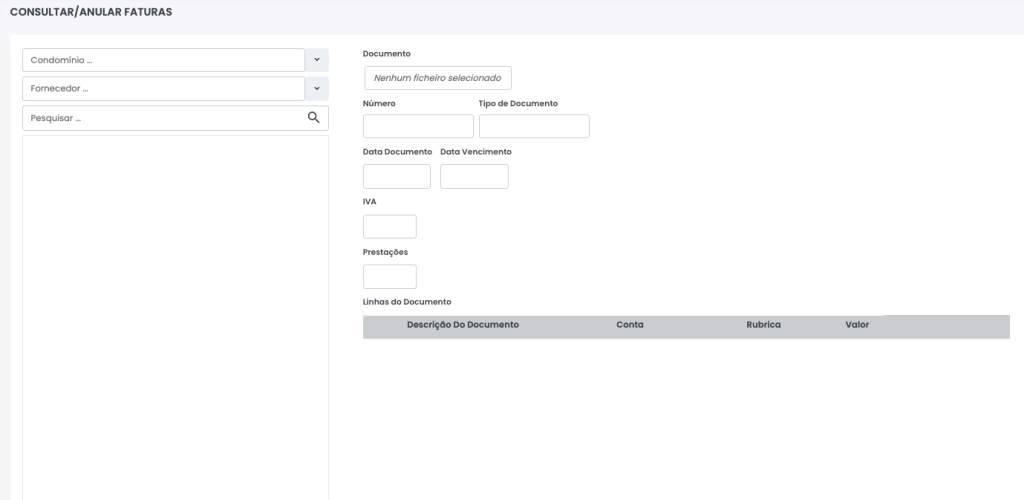Viewport: 1024px width, 500px height.
Task: Focus the Data Documento field
Action: [x=396, y=176]
